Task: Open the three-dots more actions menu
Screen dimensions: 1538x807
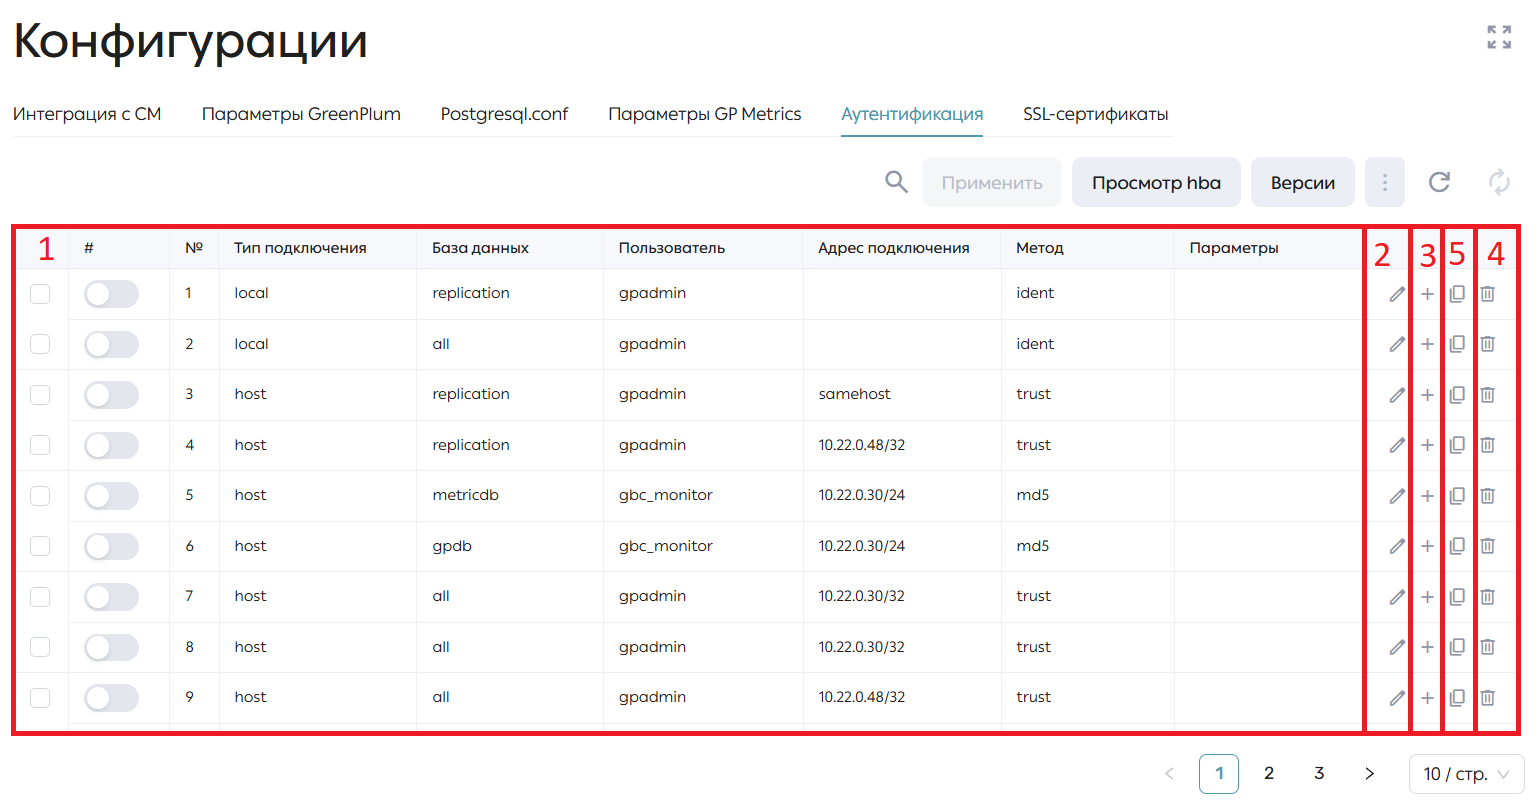Action: [1385, 182]
